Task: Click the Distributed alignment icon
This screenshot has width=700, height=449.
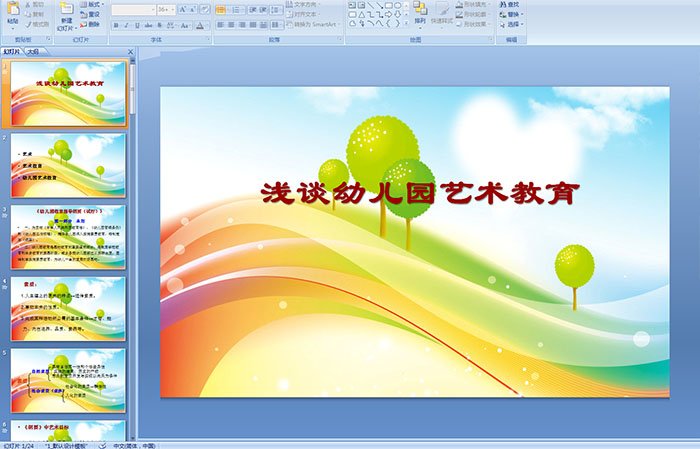Action: coord(263,25)
